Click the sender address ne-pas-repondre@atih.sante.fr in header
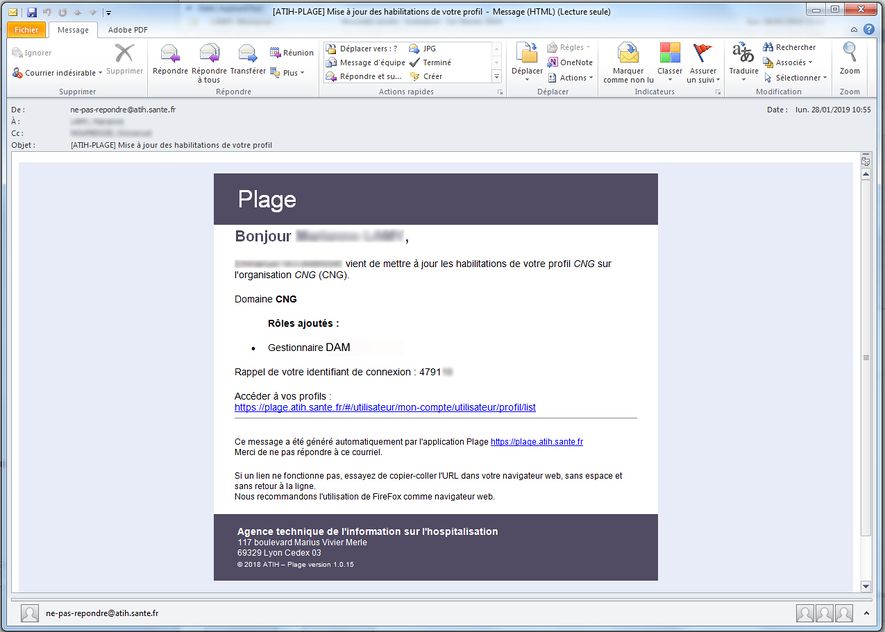The width and height of the screenshot is (885, 632). coord(123,109)
